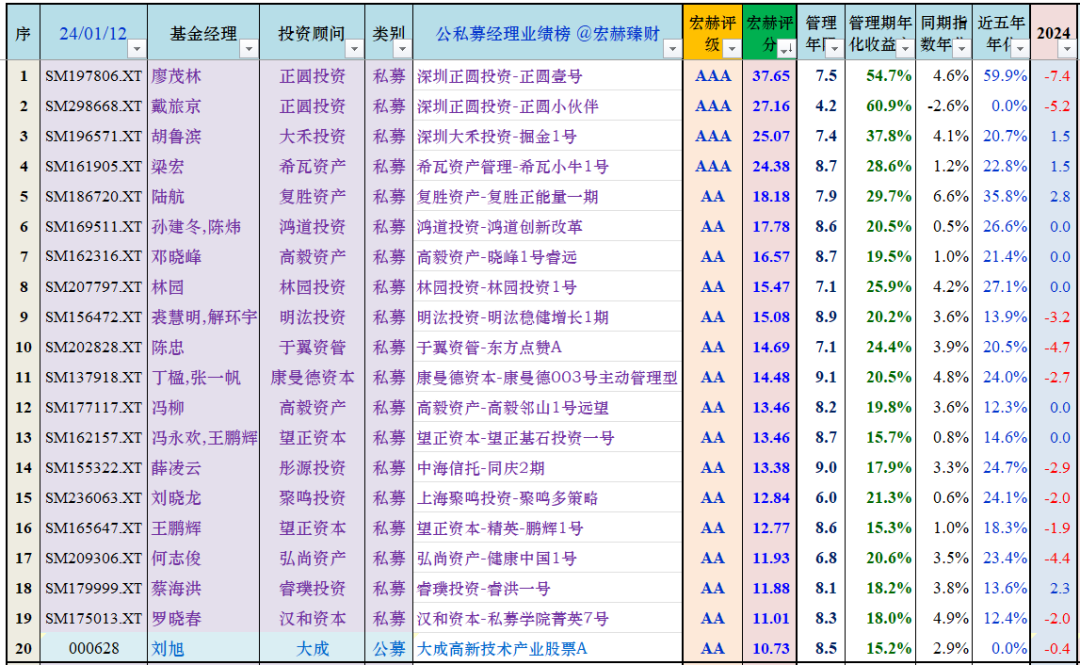Open the 宏赫评级 column filter dropdown
Viewport: 1080px width, 665px height.
point(731,49)
